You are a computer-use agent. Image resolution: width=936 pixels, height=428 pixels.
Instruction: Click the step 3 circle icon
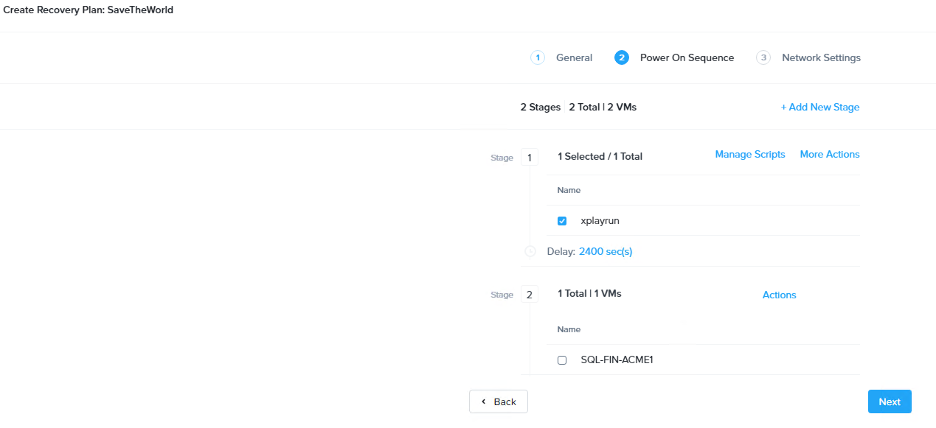763,58
